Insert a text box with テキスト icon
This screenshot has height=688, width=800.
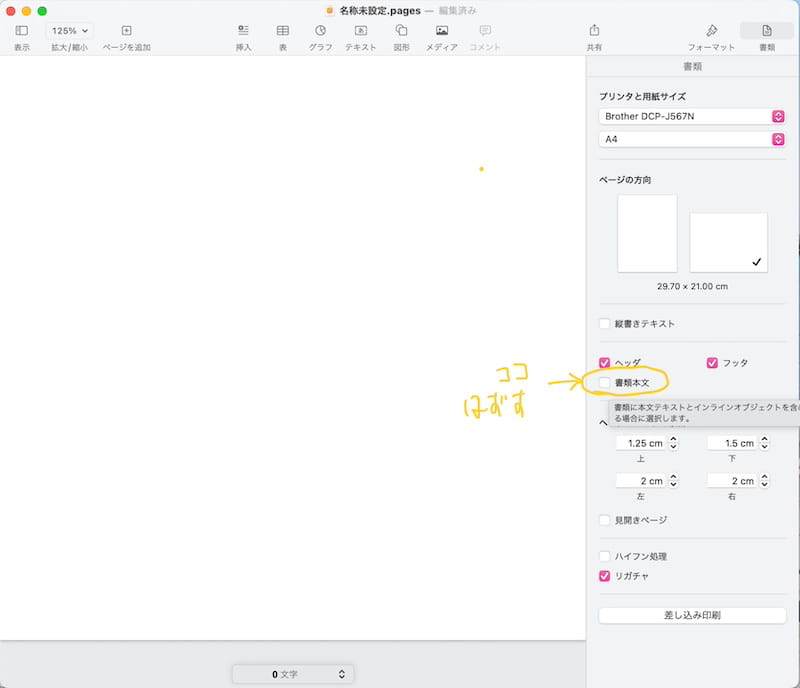pyautogui.click(x=361, y=31)
